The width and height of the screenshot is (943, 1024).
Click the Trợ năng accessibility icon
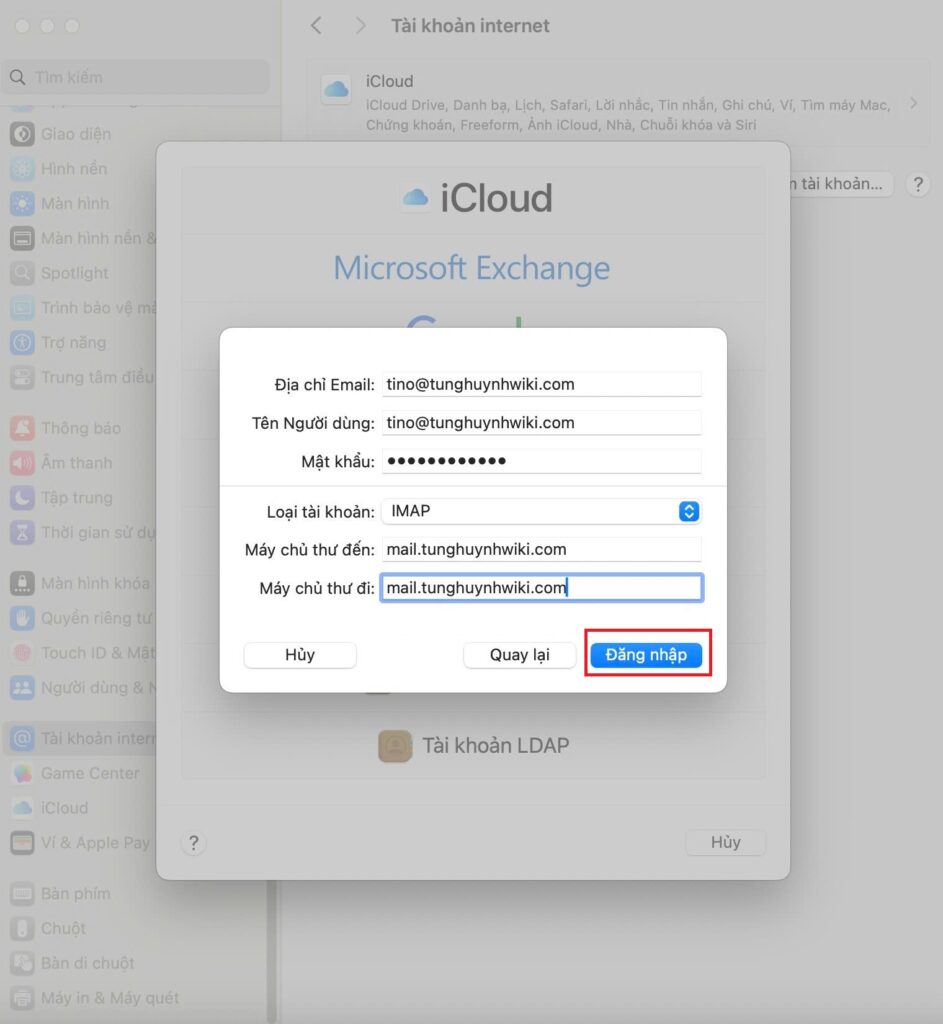point(22,342)
